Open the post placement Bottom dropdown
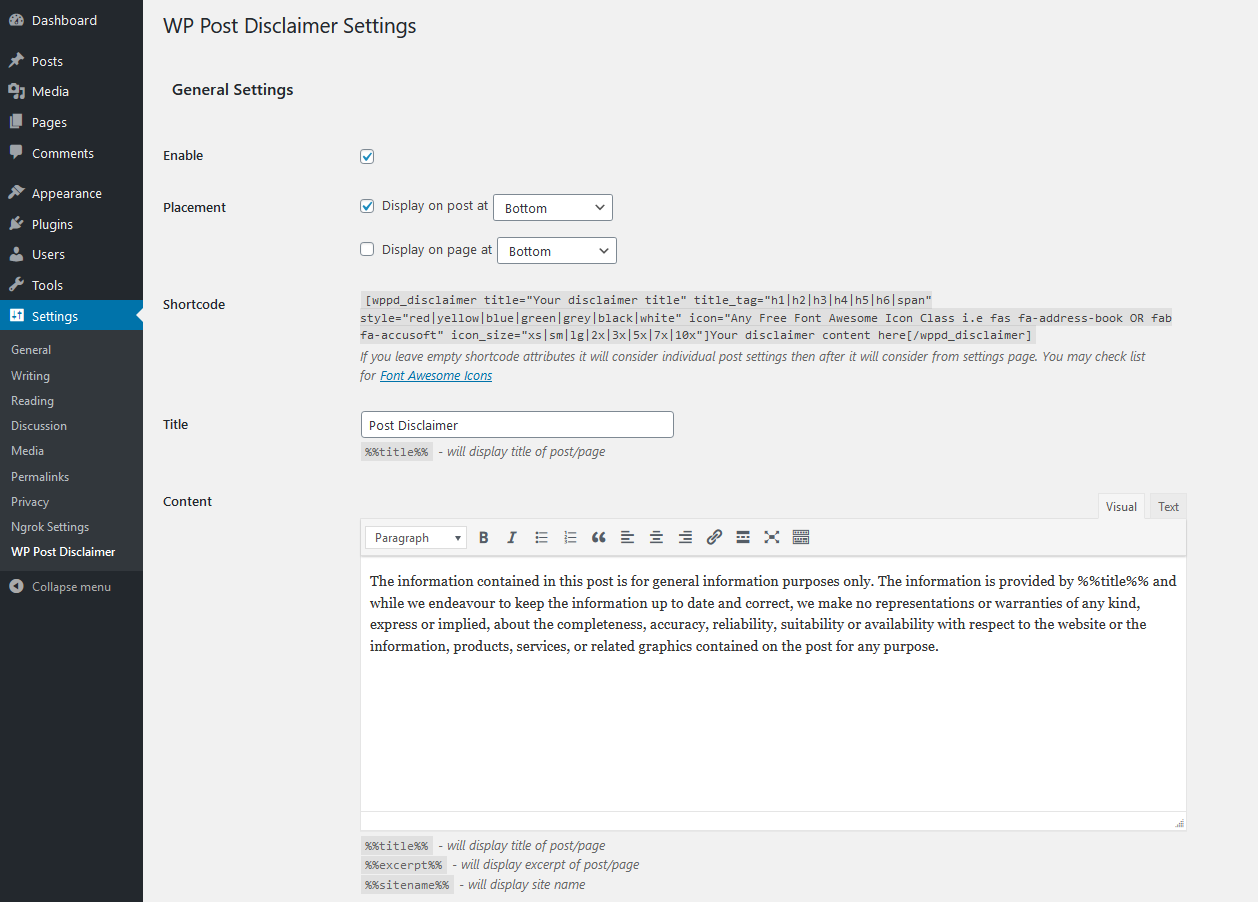Screen dimensions: 1258x902 click(x=553, y=208)
